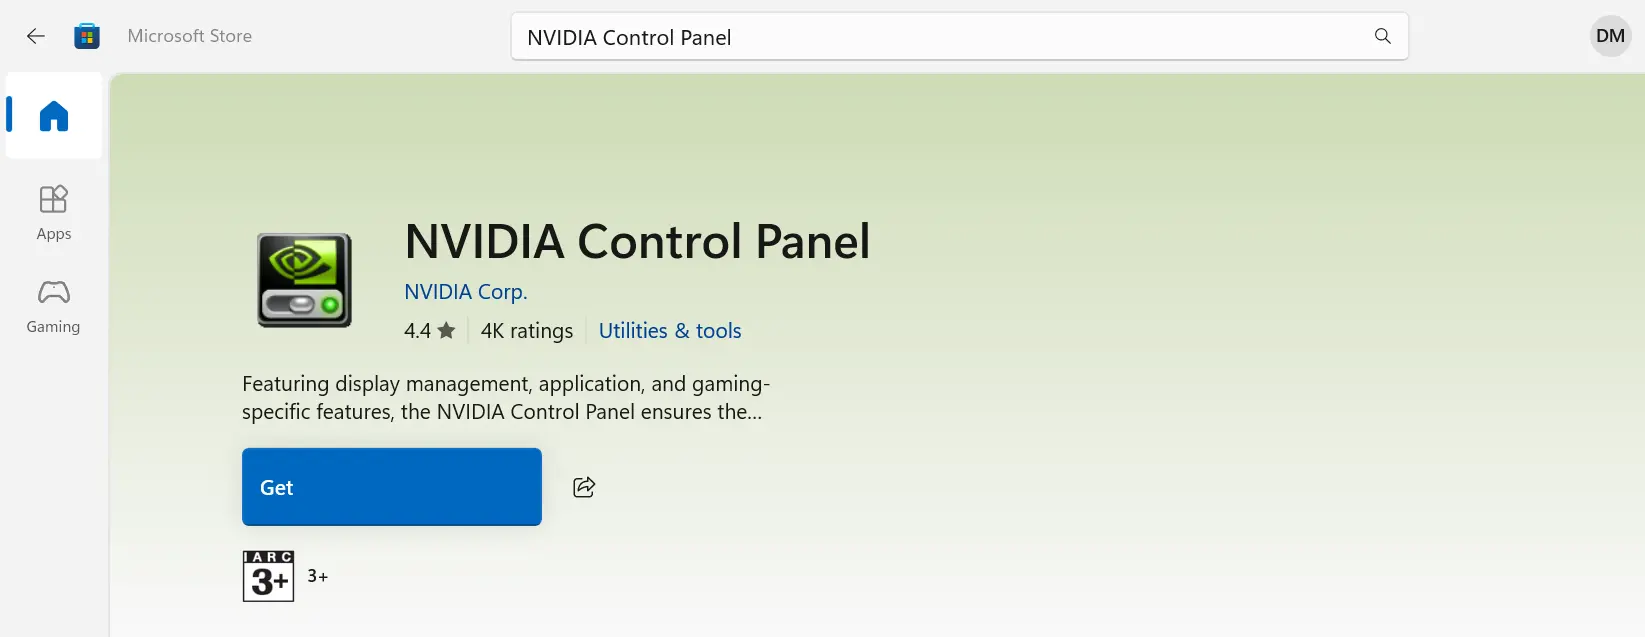Click the Microsoft Store logo icon
The width and height of the screenshot is (1645, 637).
click(x=87, y=36)
